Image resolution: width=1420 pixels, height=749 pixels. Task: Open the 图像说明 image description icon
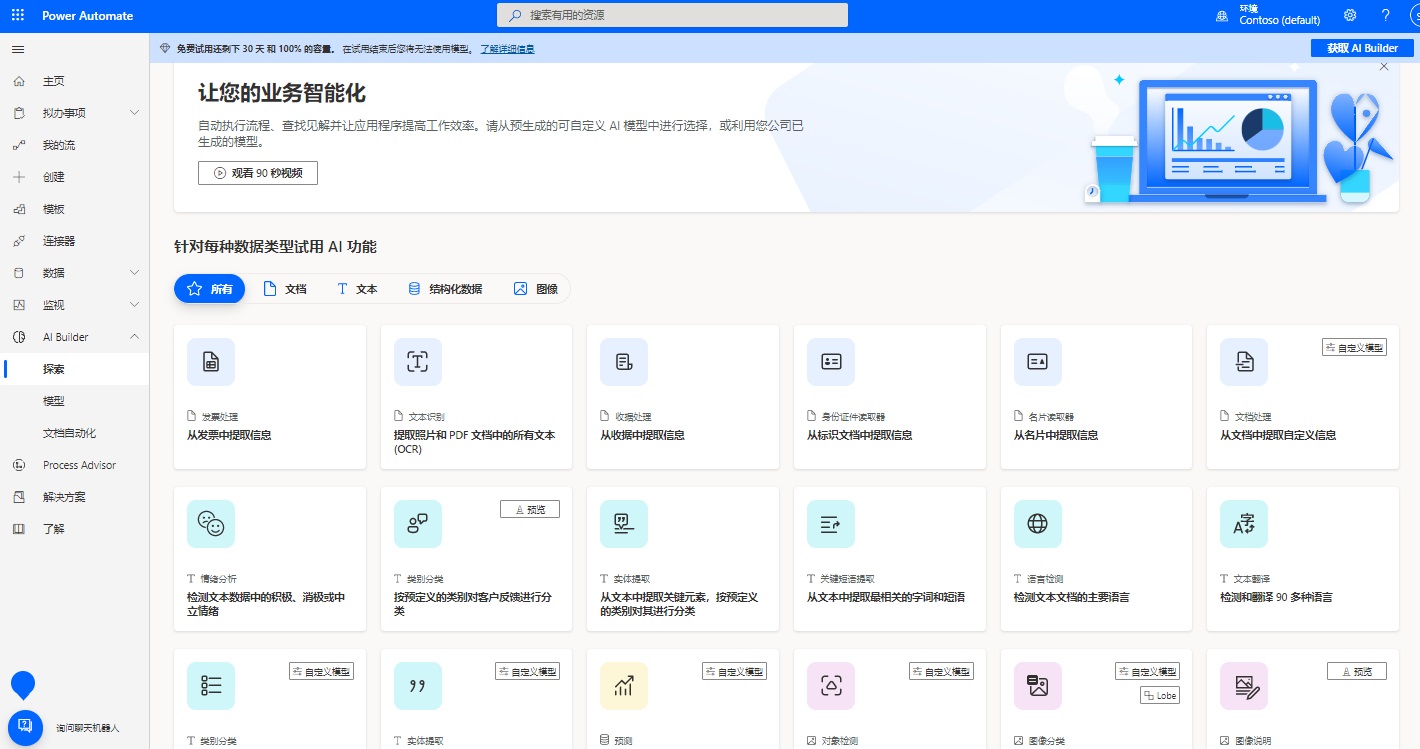pyautogui.click(x=1244, y=686)
